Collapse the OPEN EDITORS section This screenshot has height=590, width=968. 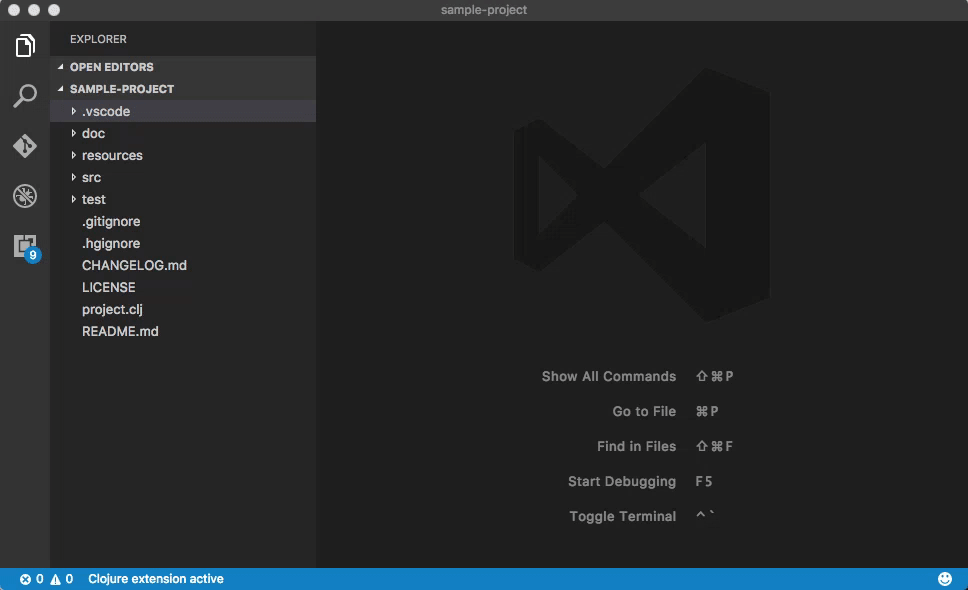click(60, 67)
